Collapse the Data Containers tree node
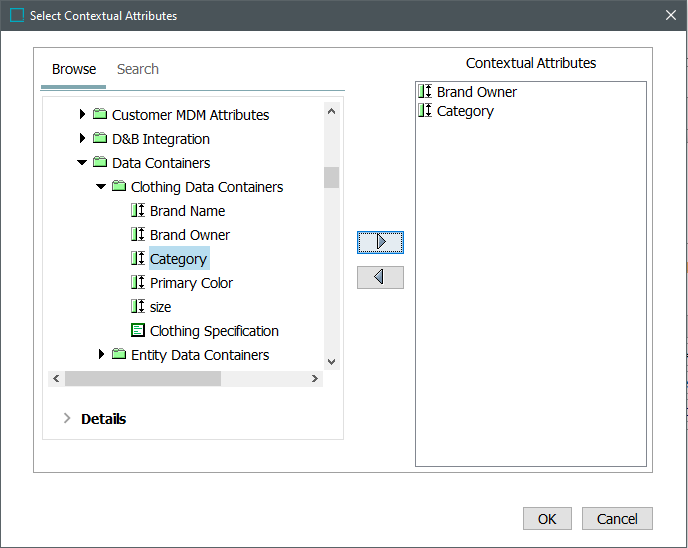This screenshot has height=548, width=688. pyautogui.click(x=82, y=163)
